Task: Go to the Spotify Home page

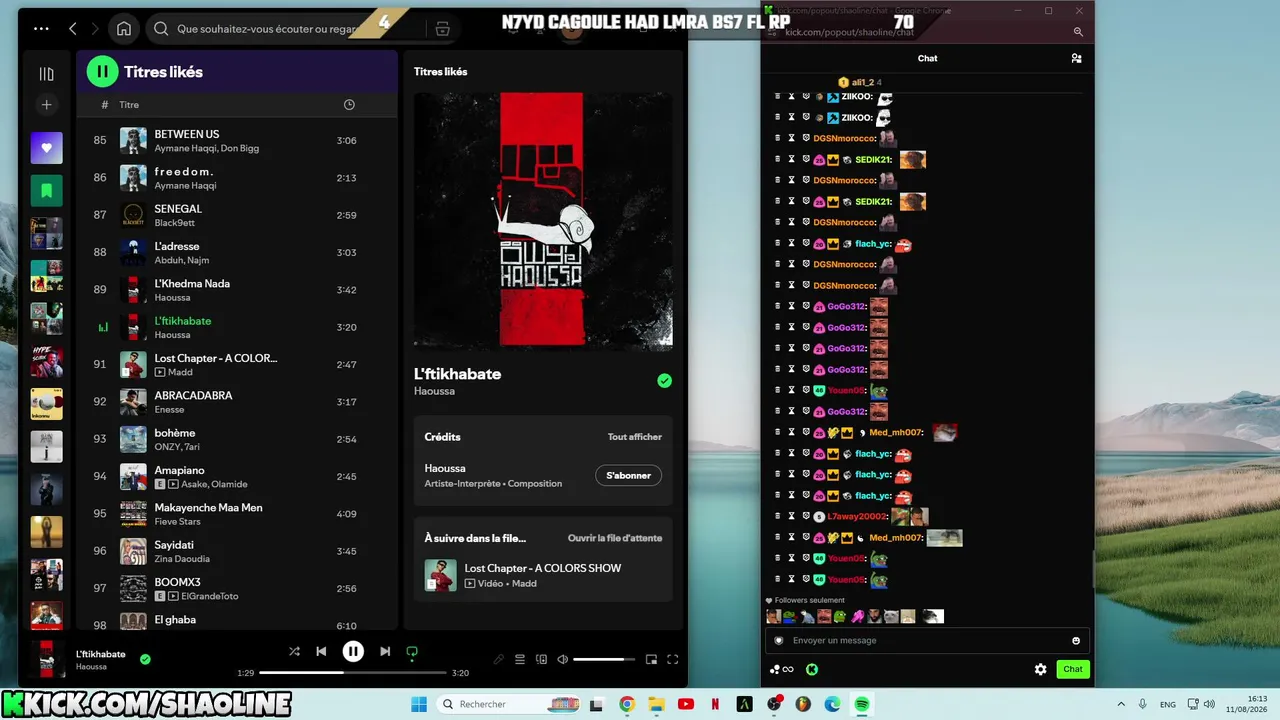Action: (x=124, y=29)
